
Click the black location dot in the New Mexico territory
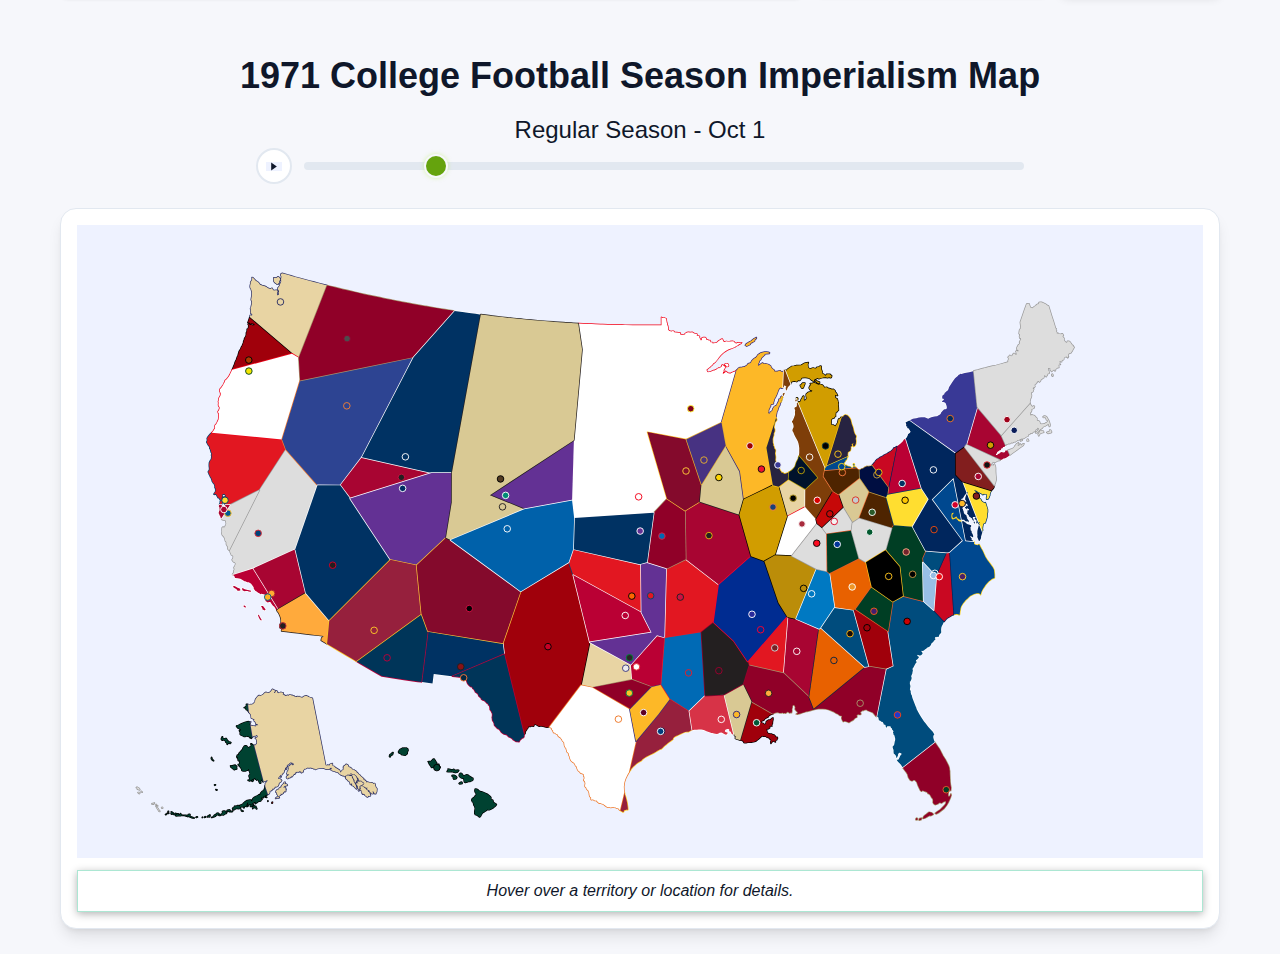(x=468, y=607)
